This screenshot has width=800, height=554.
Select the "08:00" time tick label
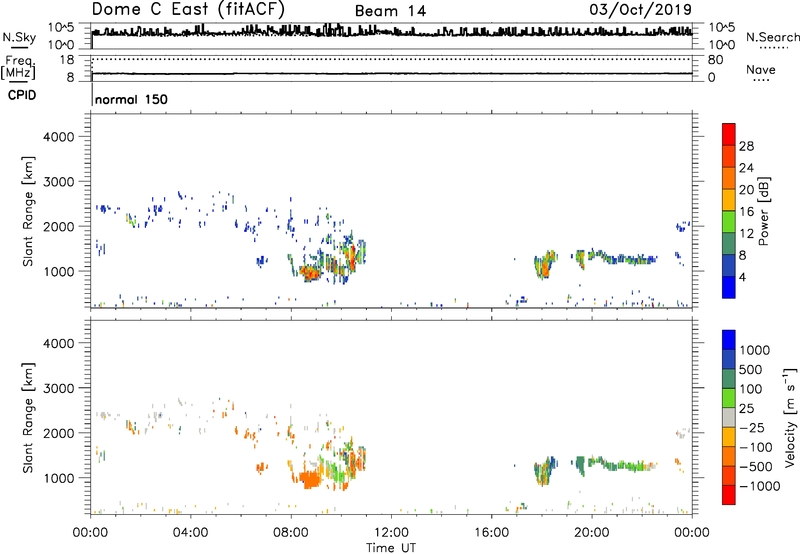291,533
